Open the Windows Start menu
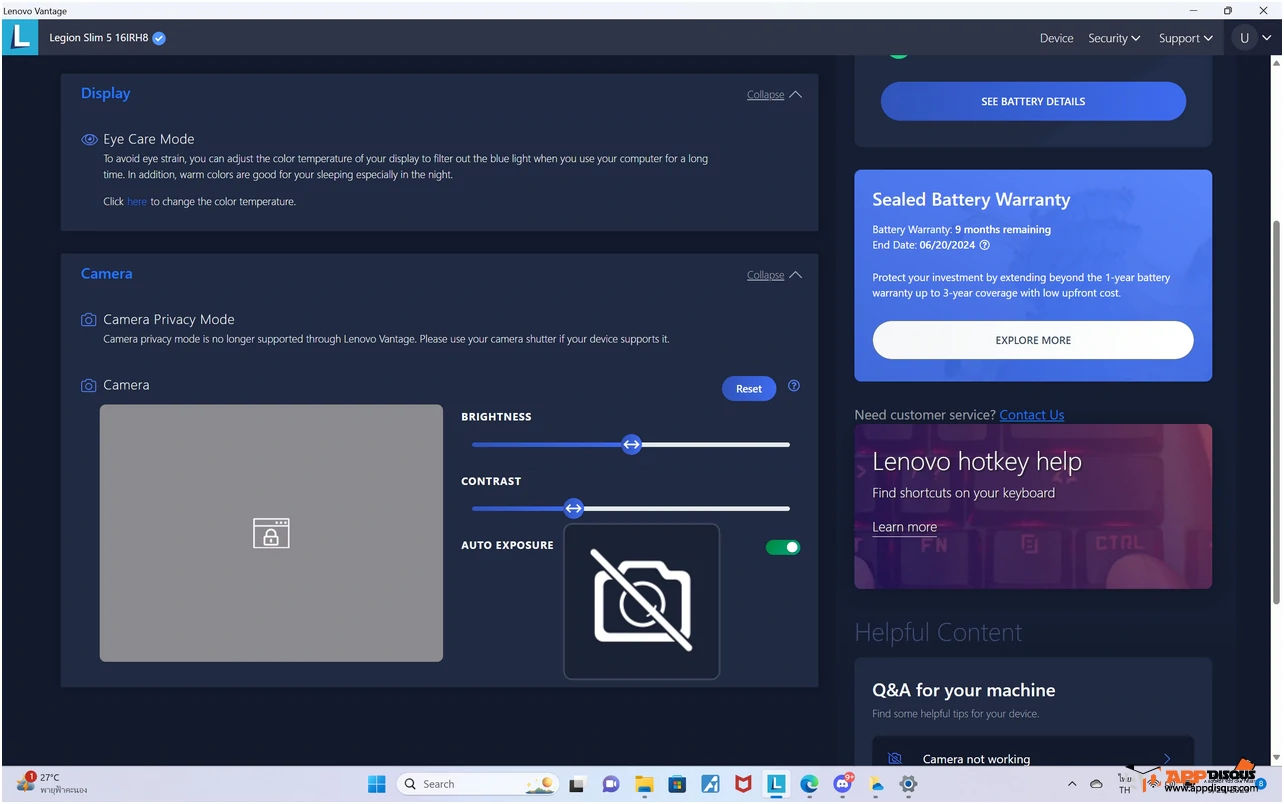 pyautogui.click(x=377, y=784)
